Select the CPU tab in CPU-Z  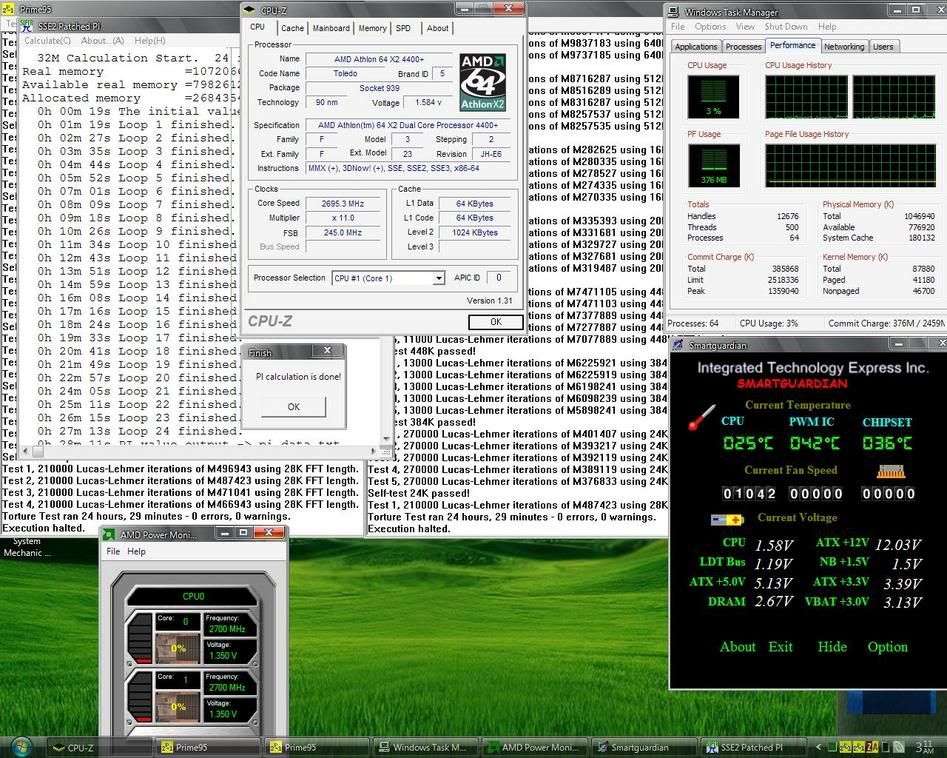pyautogui.click(x=258, y=27)
